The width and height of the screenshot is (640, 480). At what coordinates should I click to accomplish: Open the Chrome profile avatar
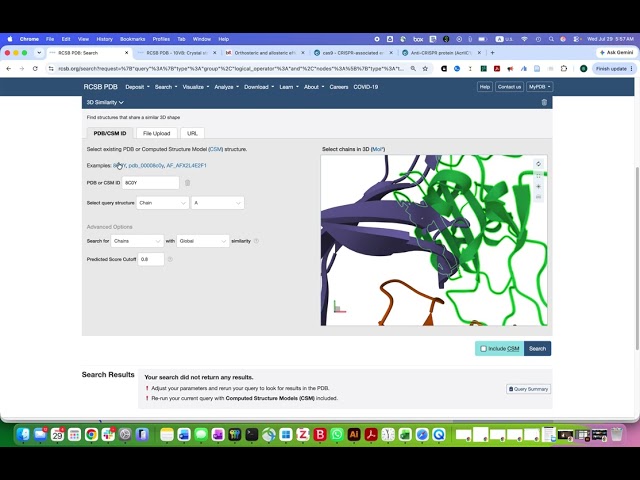[x=584, y=69]
